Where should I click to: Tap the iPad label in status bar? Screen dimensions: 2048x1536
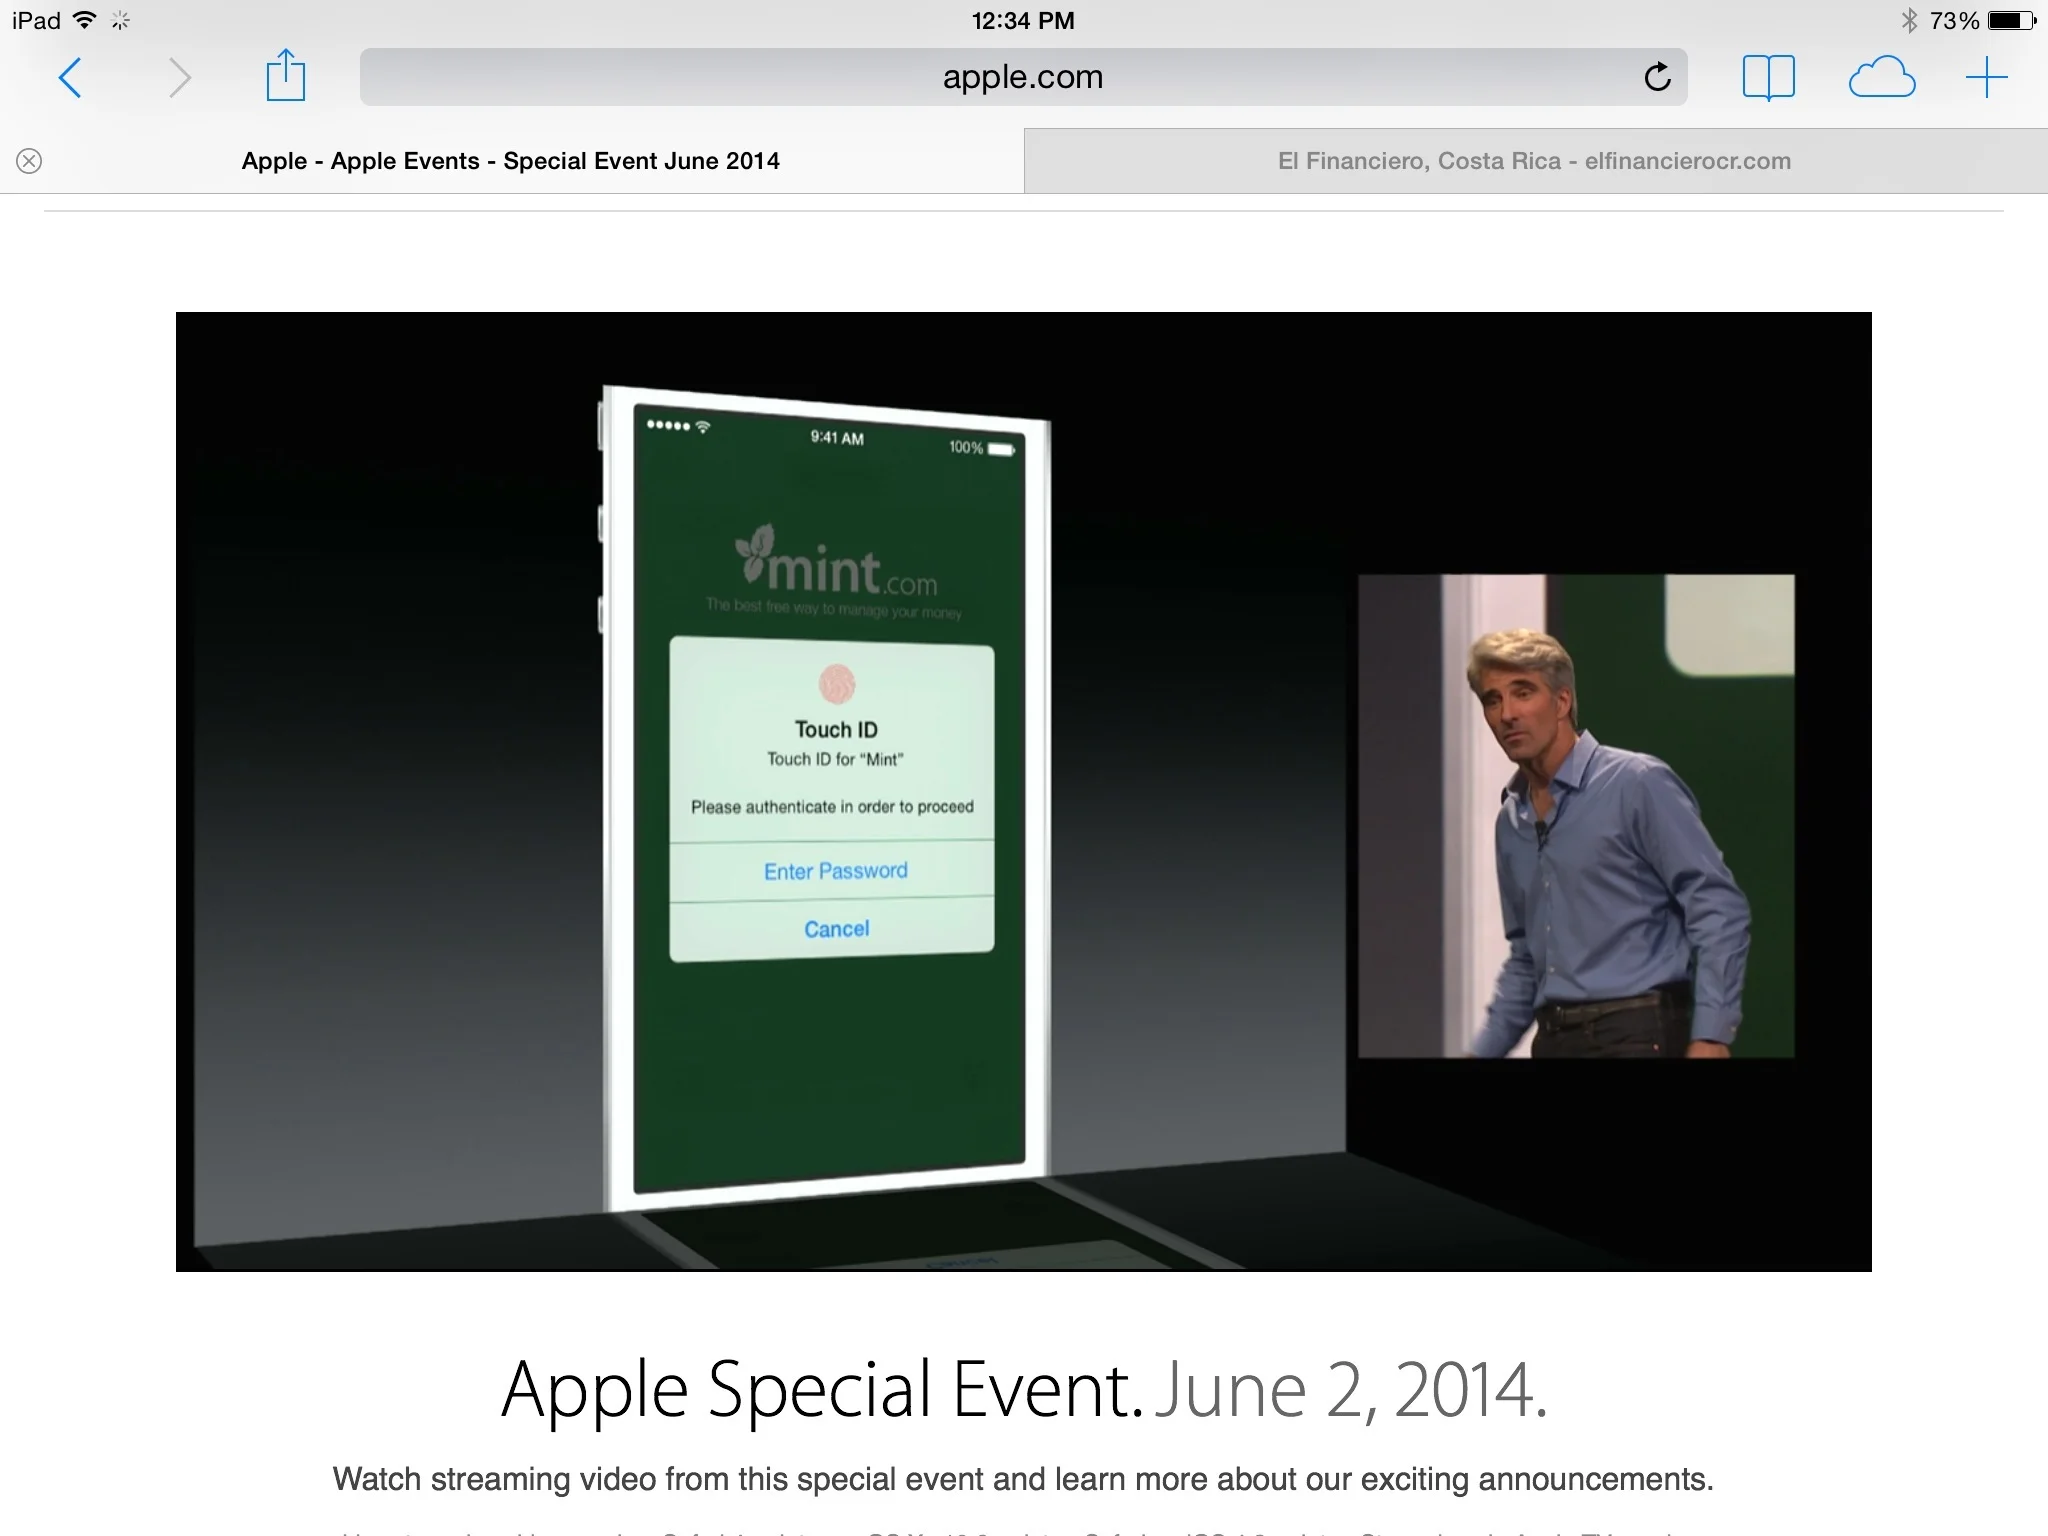(x=36, y=20)
